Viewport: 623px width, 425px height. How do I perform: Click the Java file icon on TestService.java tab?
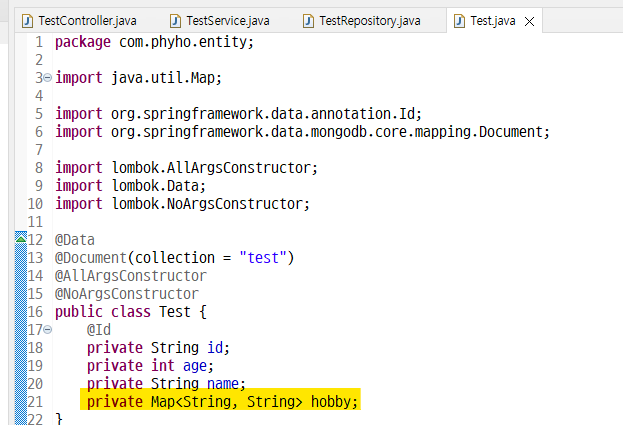pos(175,21)
